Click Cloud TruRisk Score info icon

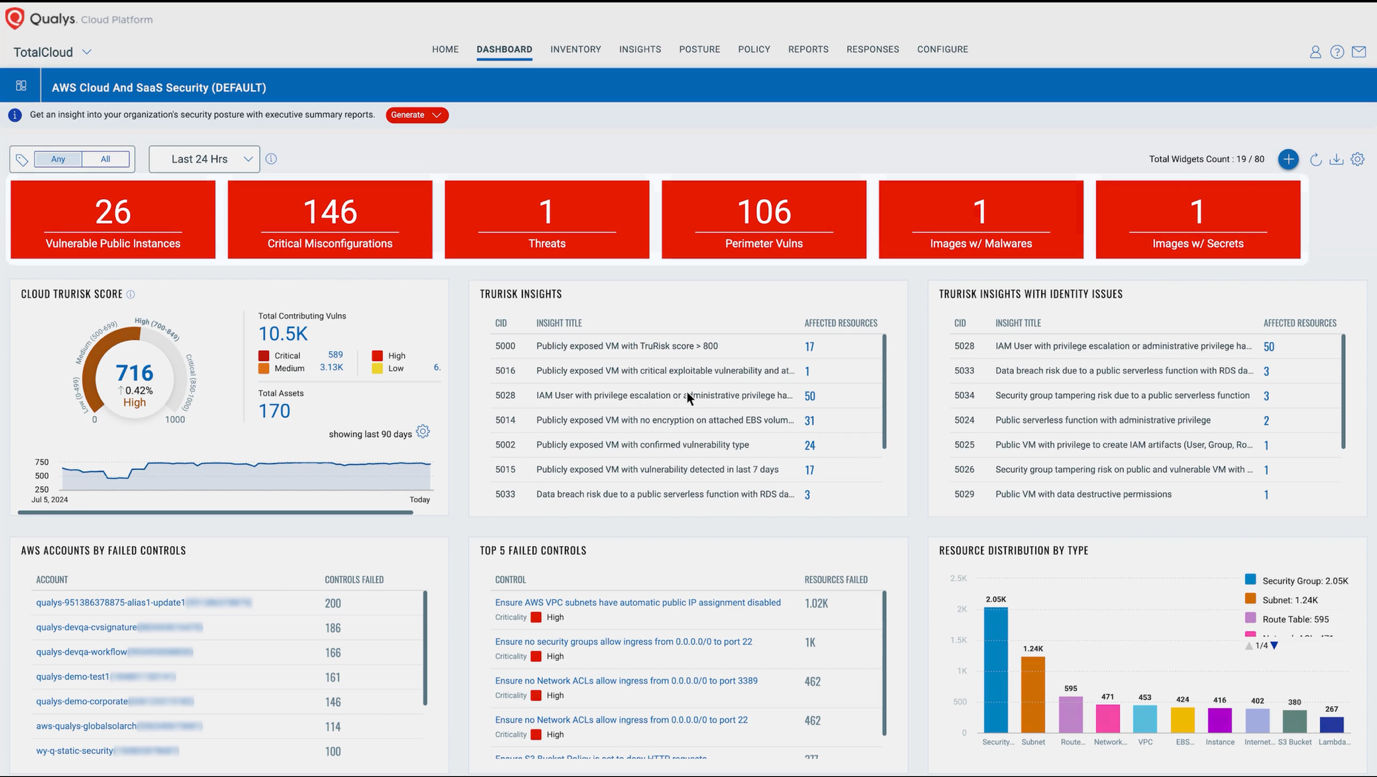(x=131, y=294)
